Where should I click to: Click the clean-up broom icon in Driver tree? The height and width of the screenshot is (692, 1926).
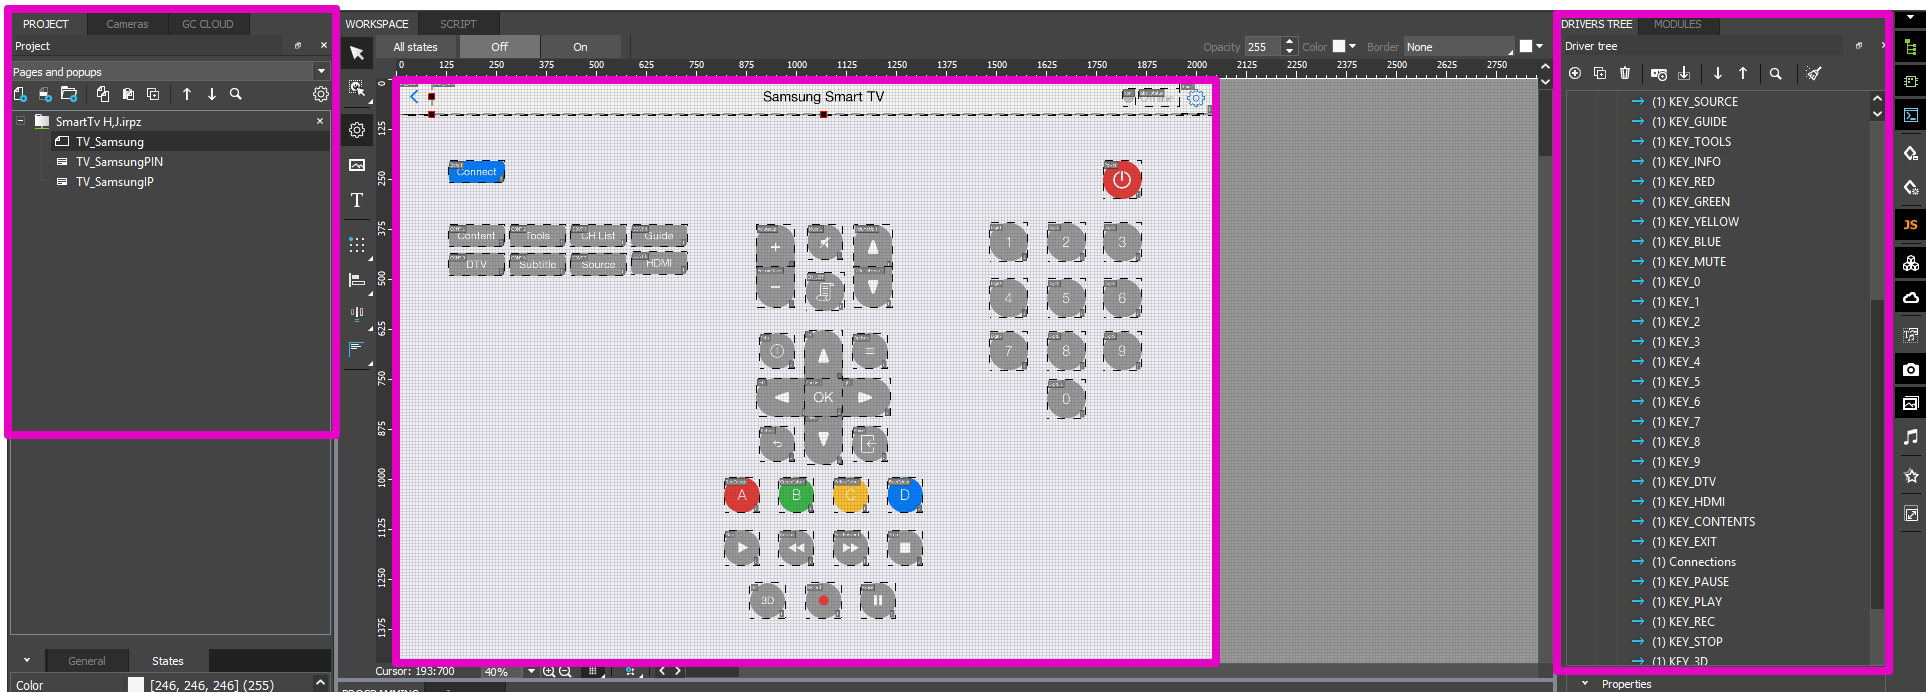click(x=1813, y=73)
